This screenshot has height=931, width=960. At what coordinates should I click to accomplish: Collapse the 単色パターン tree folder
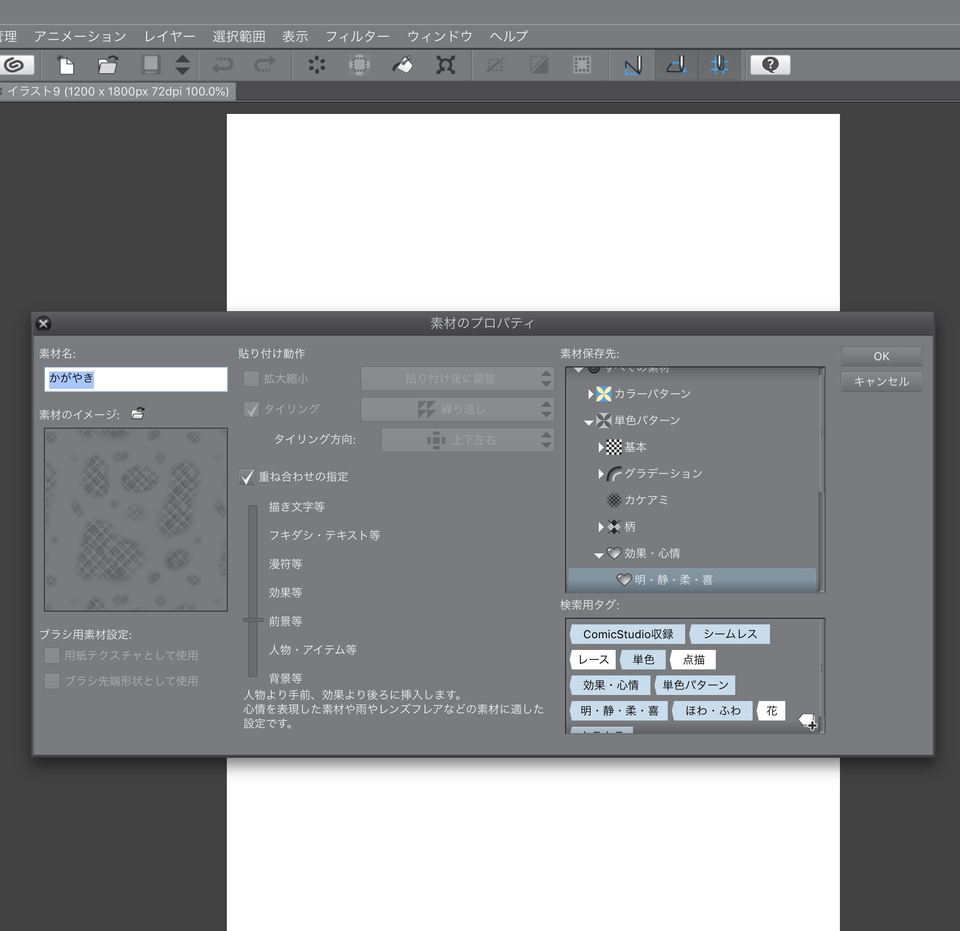coord(590,422)
